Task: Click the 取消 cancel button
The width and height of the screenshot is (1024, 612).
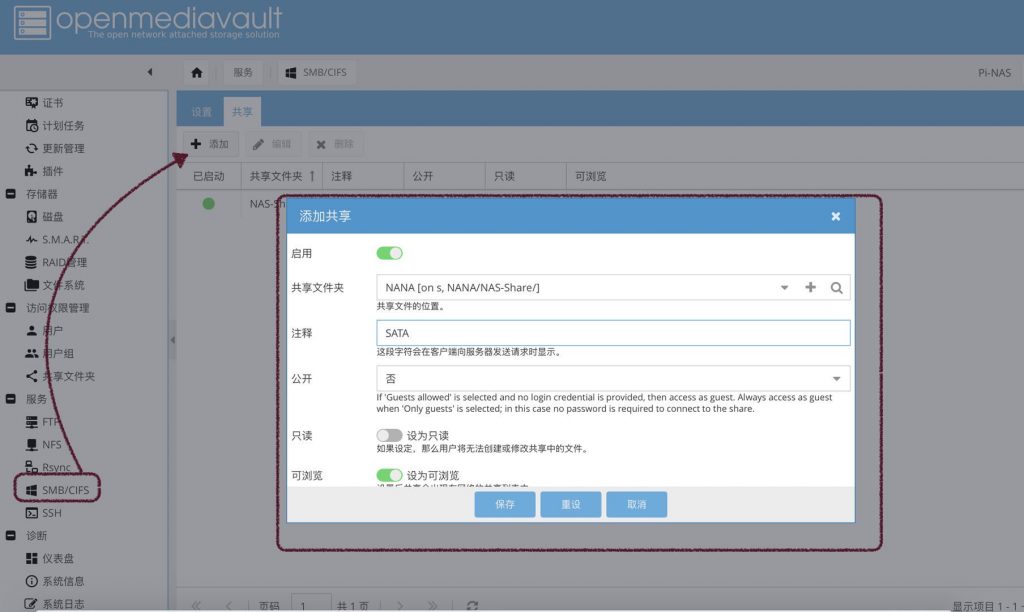Action: (x=637, y=504)
